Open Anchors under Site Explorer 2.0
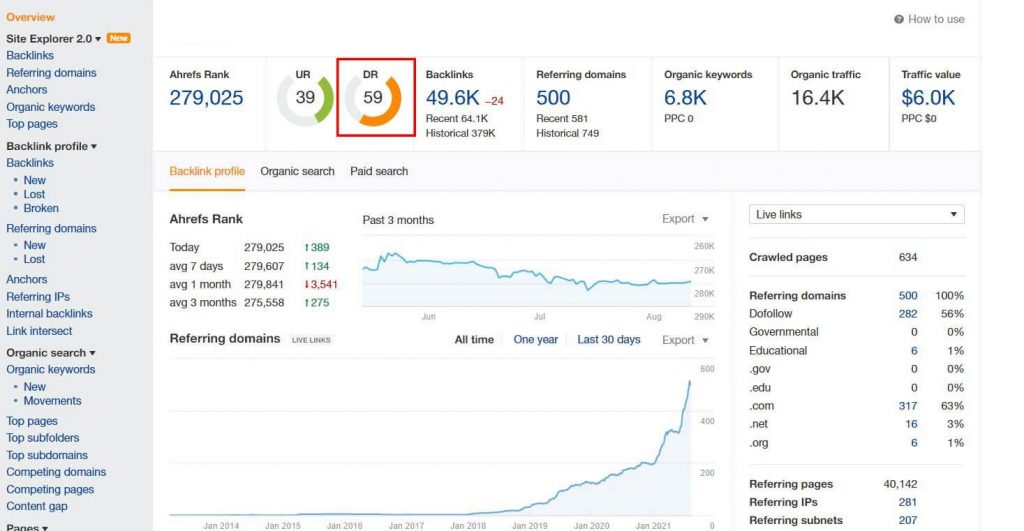The height and width of the screenshot is (531, 1024). point(27,89)
